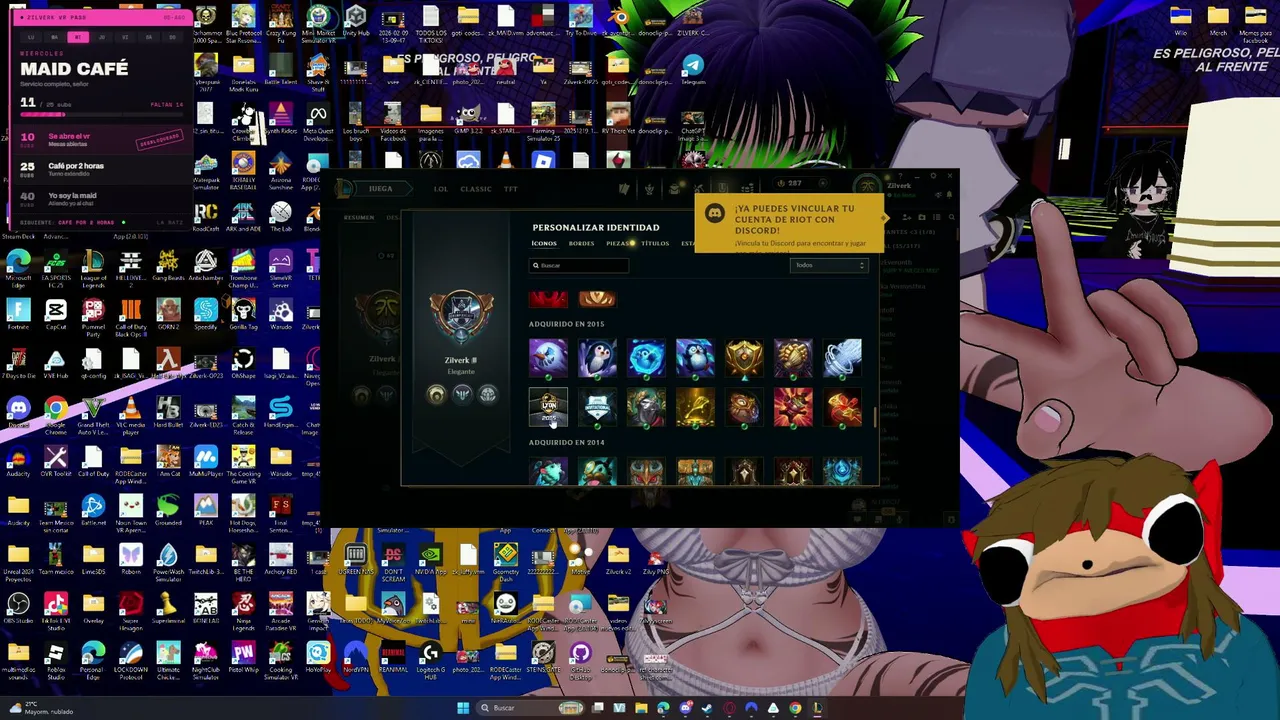Go to the Piezas tab

(618, 243)
